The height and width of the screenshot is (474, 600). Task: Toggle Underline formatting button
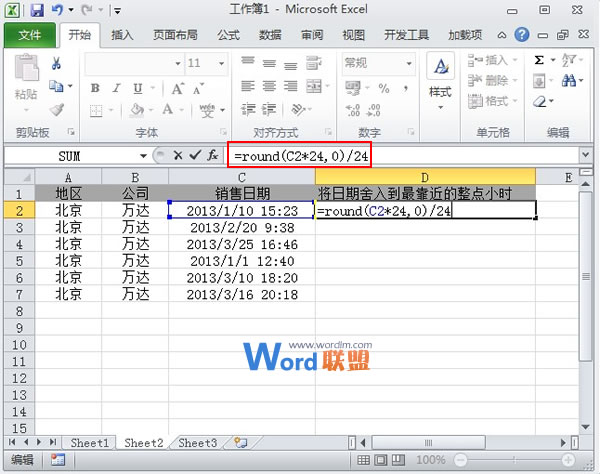(x=135, y=88)
